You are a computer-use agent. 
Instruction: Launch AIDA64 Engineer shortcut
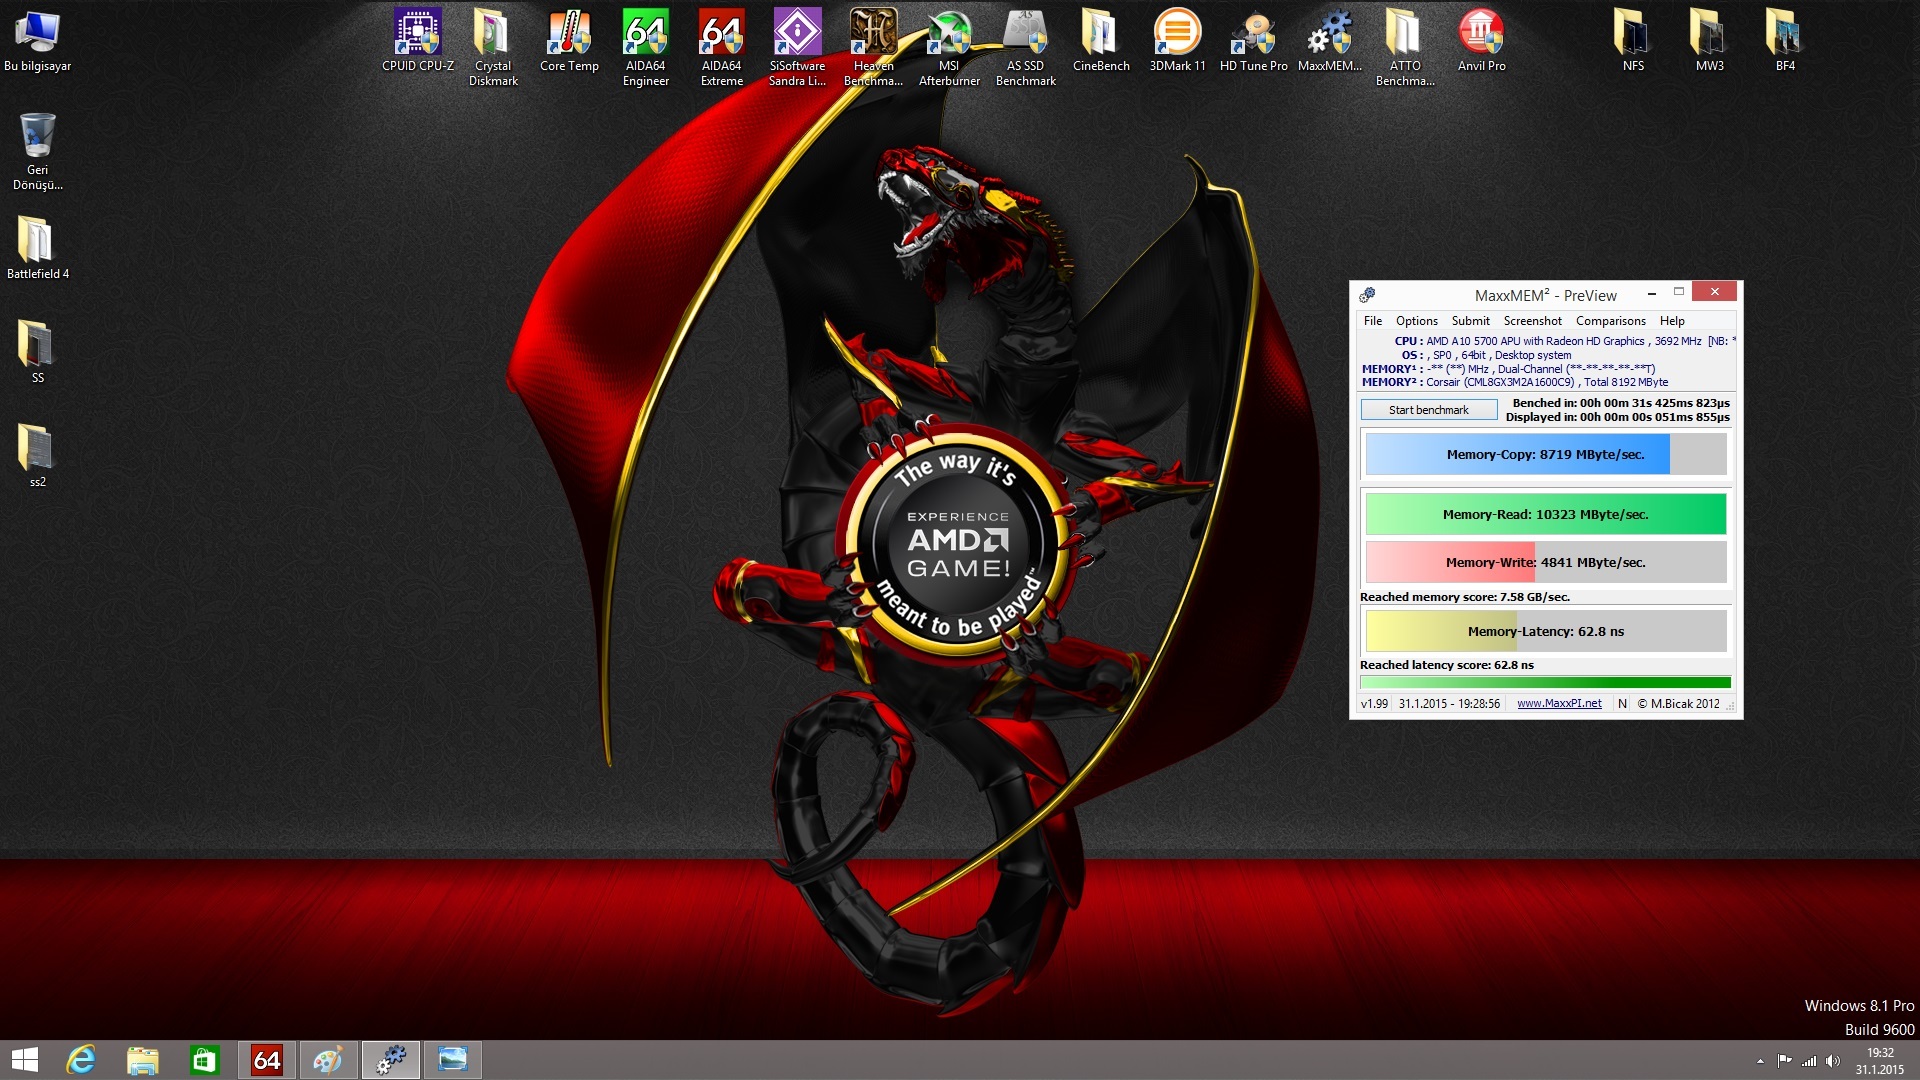tap(645, 48)
